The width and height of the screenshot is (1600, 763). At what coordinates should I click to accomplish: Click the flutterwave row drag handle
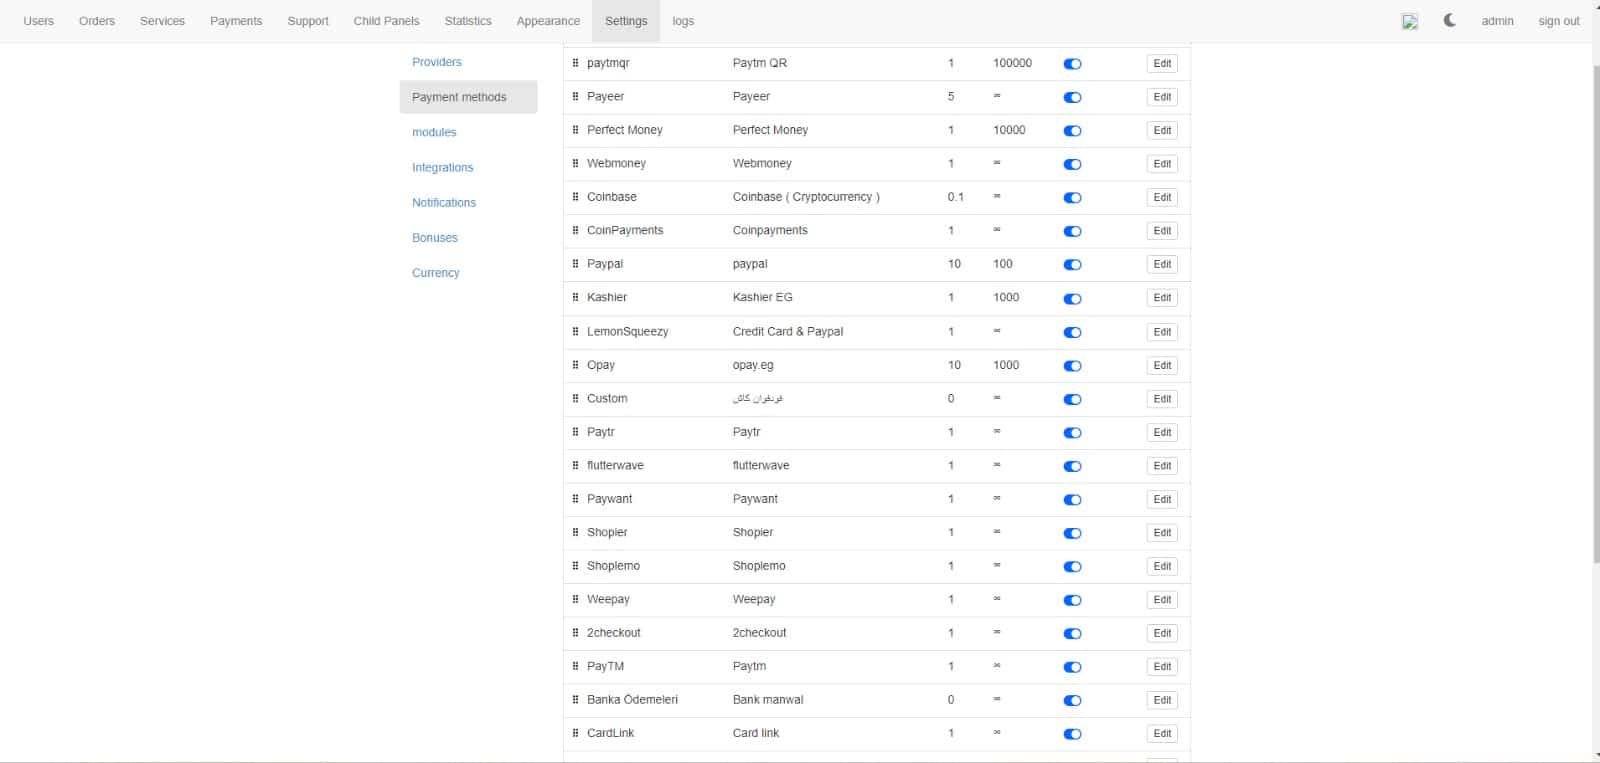pos(575,465)
